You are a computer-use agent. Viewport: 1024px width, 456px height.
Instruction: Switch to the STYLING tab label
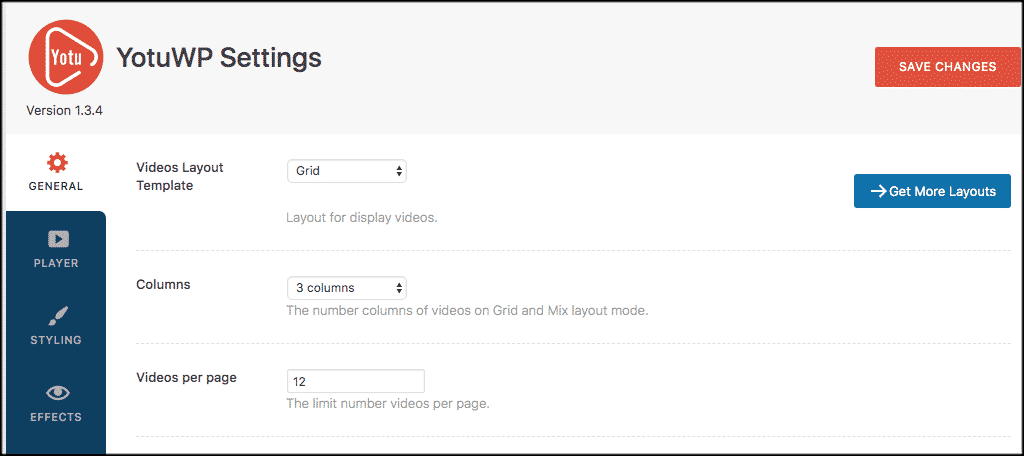pos(56,340)
